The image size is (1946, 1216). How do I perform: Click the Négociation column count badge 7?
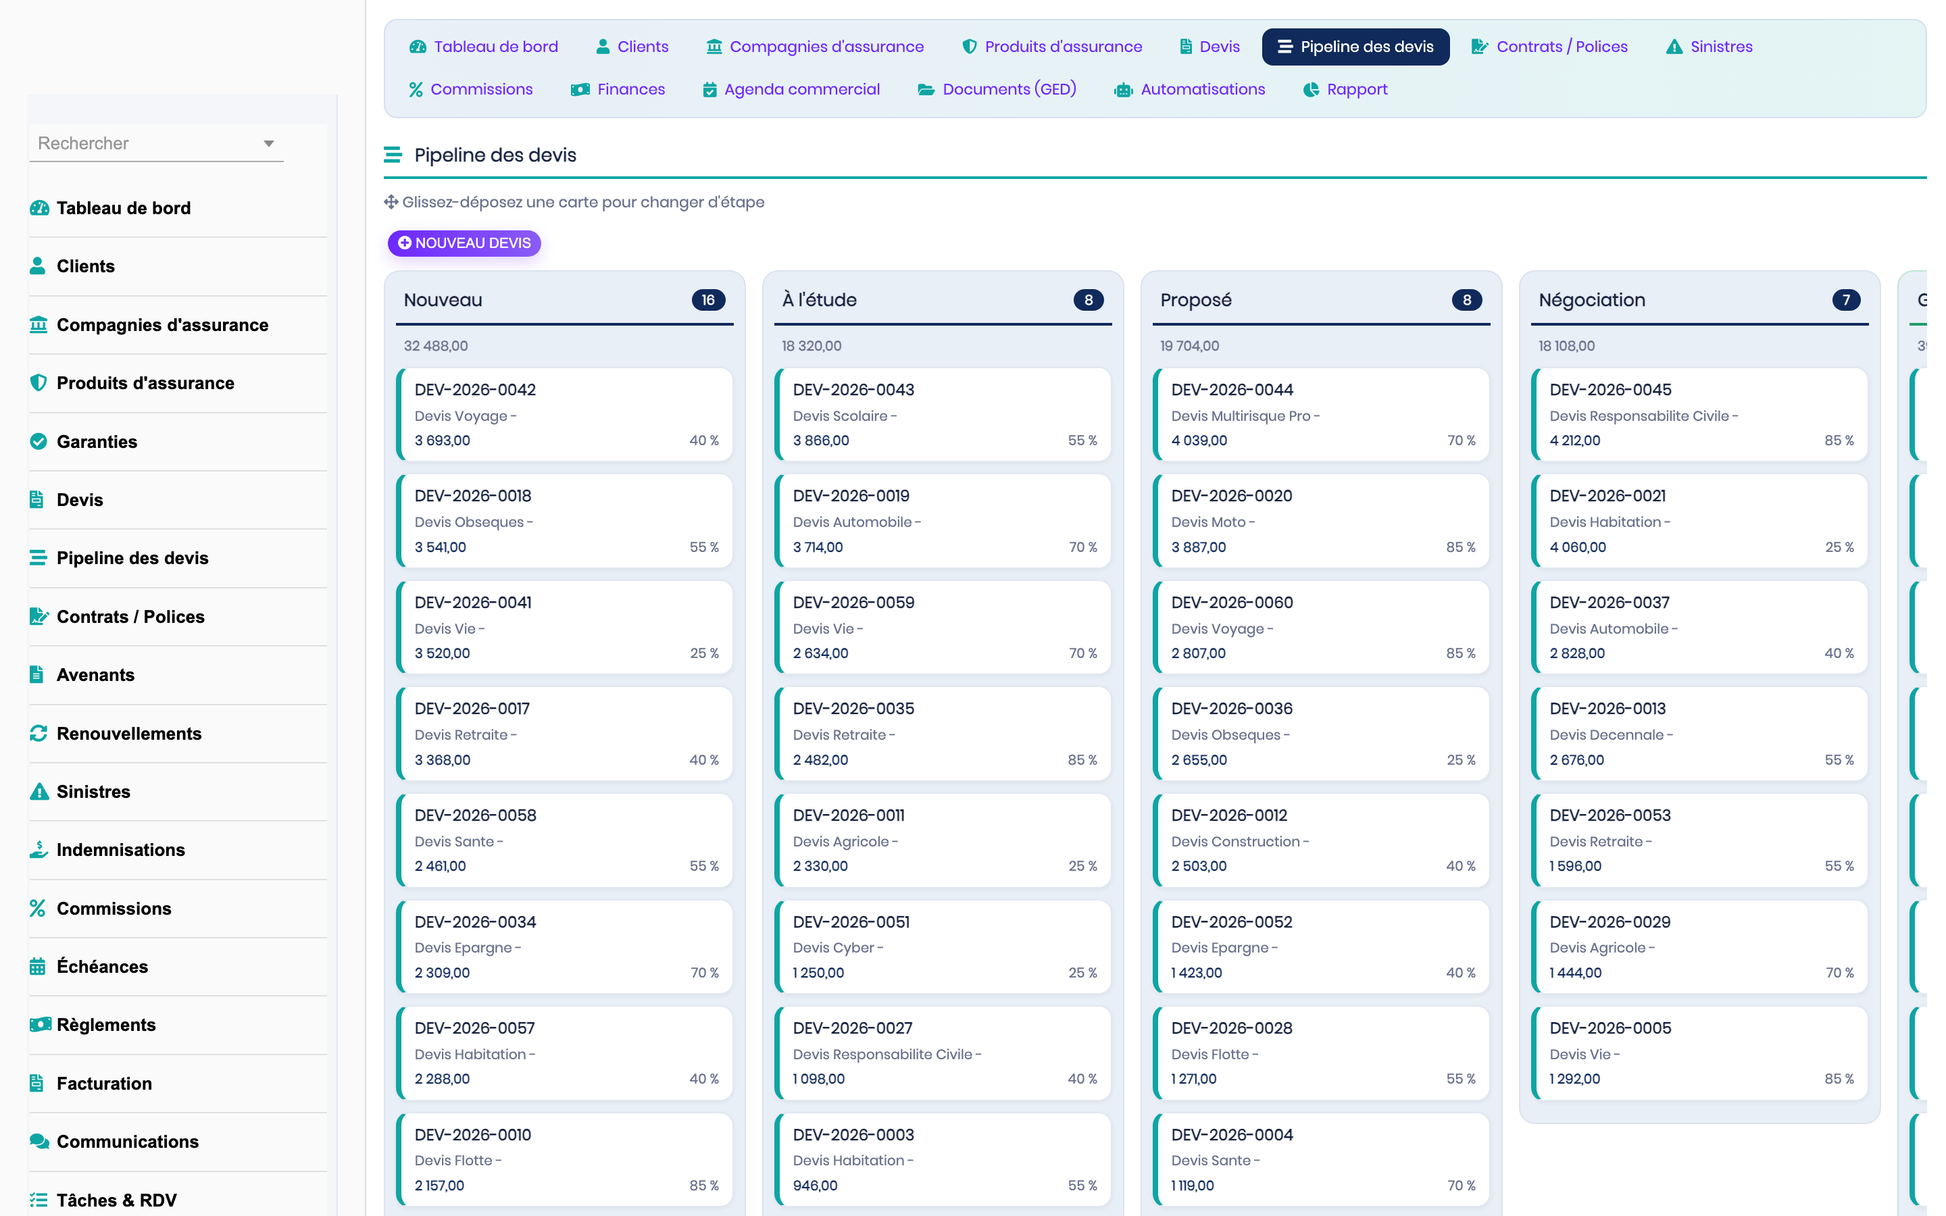pos(1846,300)
